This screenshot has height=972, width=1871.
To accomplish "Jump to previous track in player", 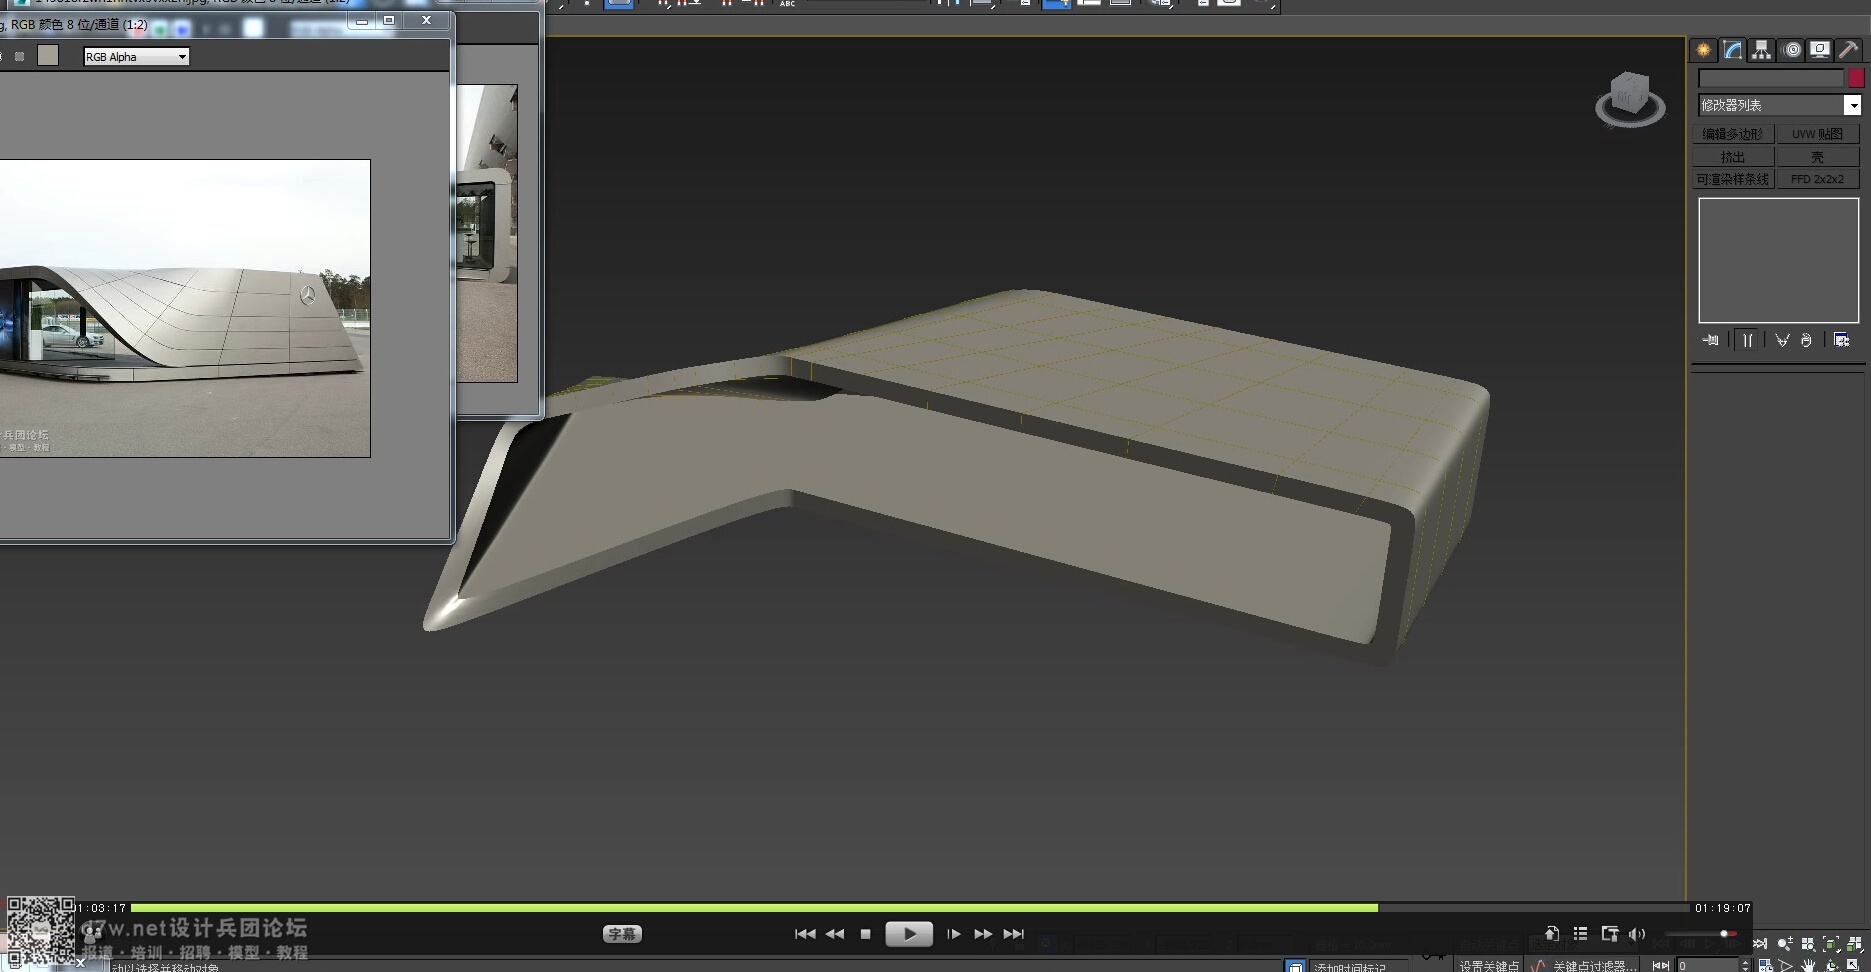I will click(x=805, y=934).
